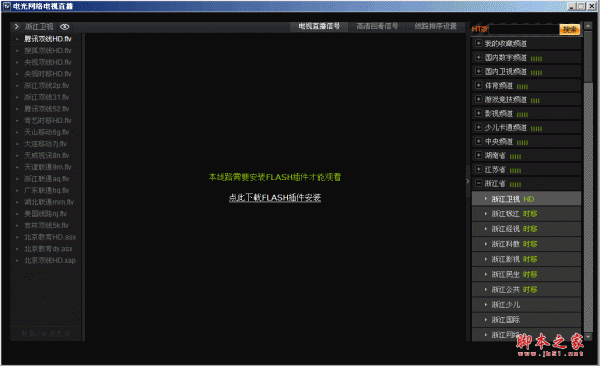600x366 pixels.
Task: Choose the 北京教育HD.asx line
Action: 50,237
